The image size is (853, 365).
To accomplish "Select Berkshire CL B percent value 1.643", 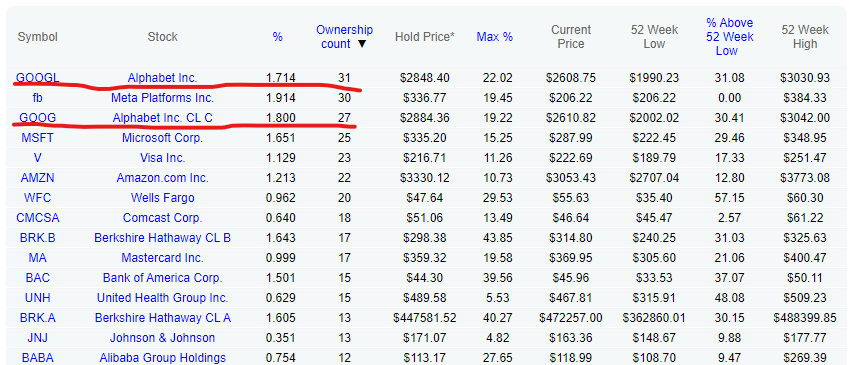I will tap(281, 238).
